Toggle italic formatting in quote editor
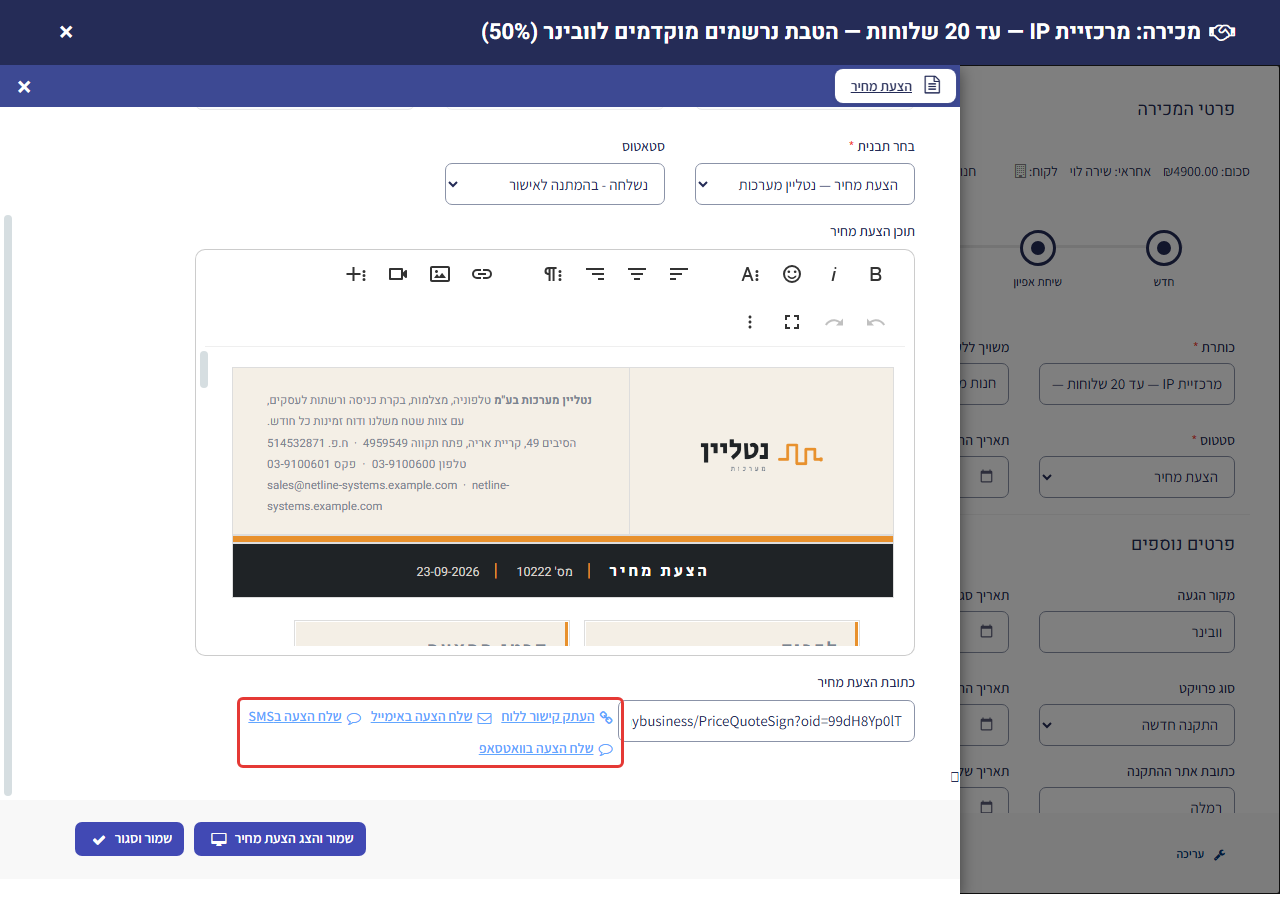Viewport: 1280px width, 900px height. pos(833,274)
